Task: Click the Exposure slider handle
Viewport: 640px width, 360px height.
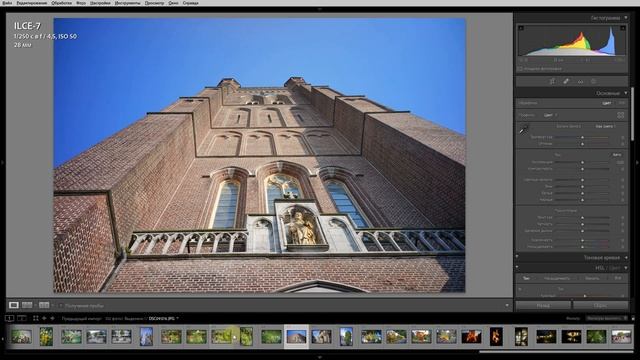Action: pyautogui.click(x=582, y=162)
